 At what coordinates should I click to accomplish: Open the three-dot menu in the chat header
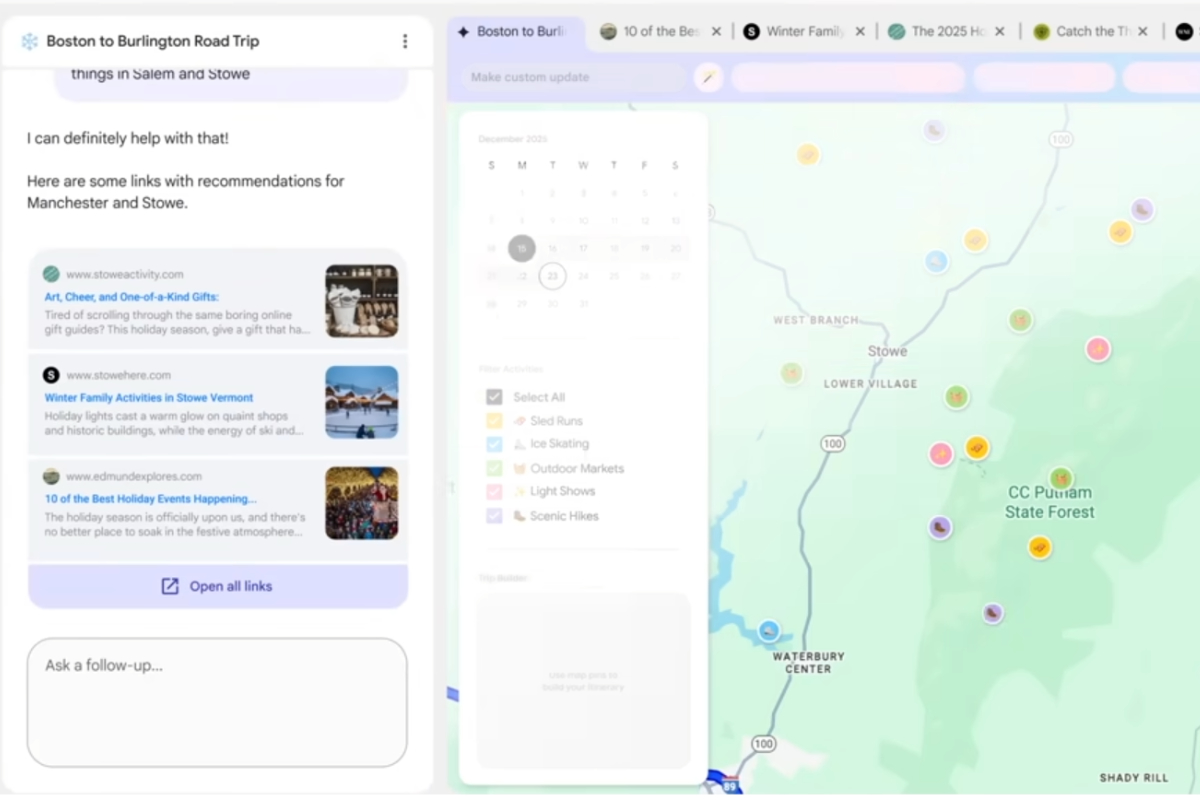pyautogui.click(x=405, y=41)
